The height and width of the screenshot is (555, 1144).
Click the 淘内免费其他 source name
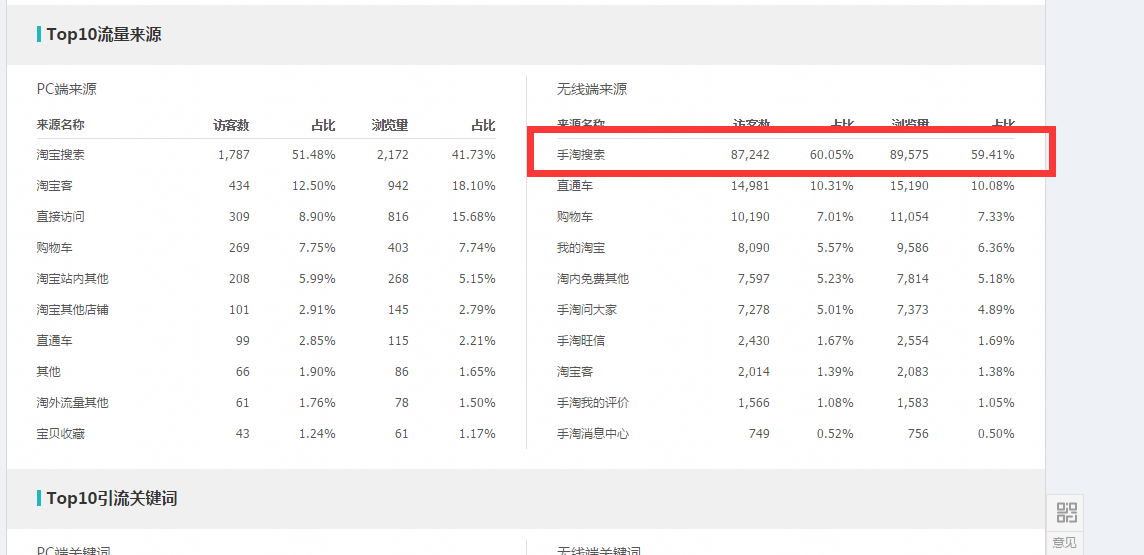[x=593, y=279]
